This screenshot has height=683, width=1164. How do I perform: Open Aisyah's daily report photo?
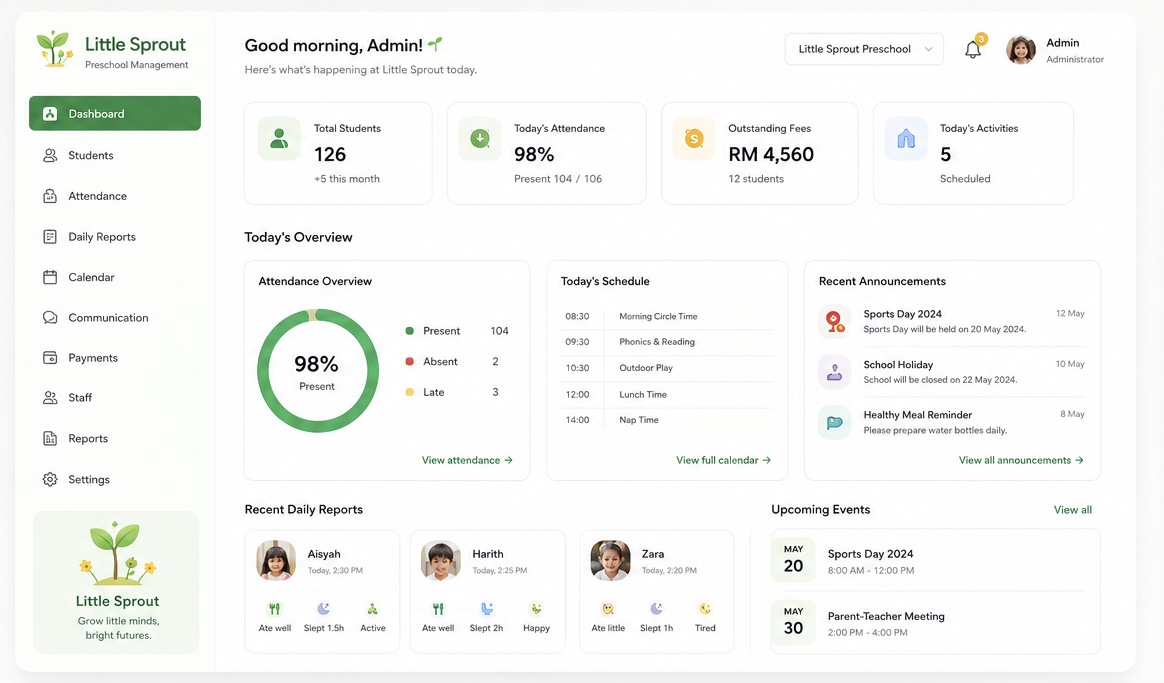[276, 561]
